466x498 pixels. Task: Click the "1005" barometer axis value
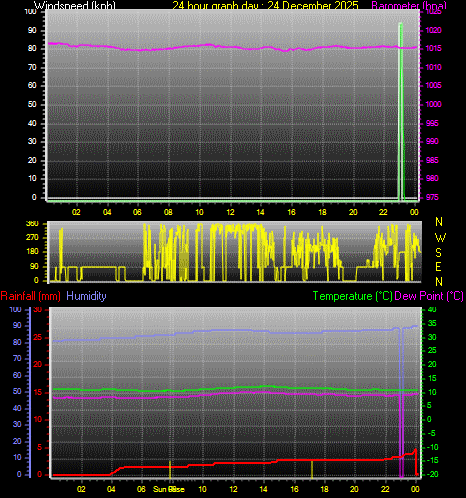point(433,85)
